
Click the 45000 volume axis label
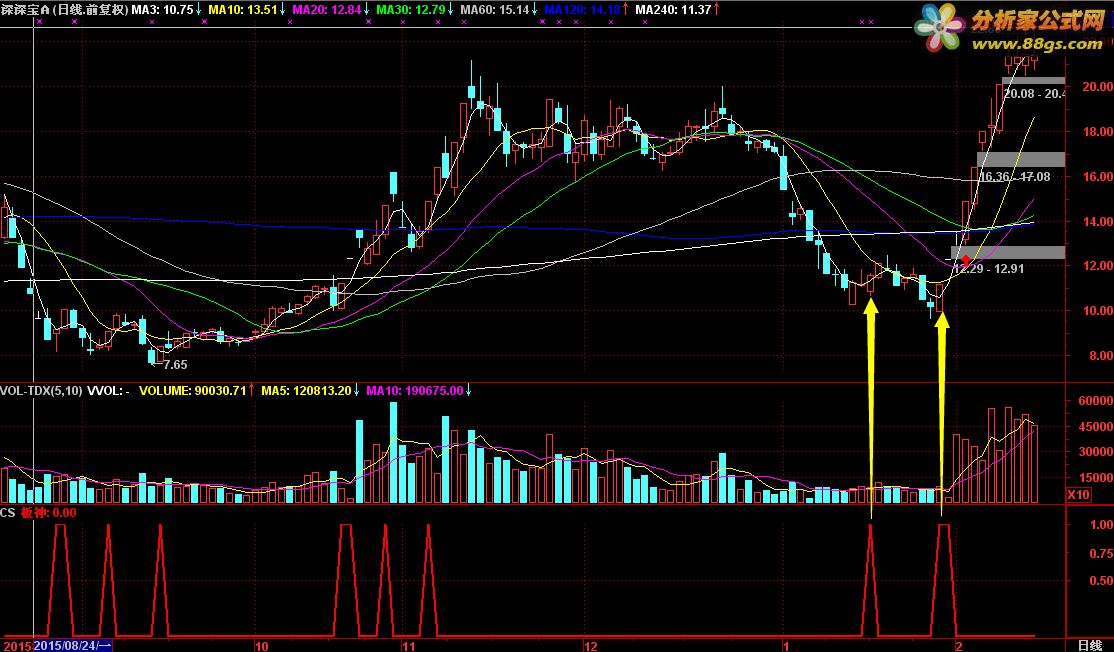1095,426
